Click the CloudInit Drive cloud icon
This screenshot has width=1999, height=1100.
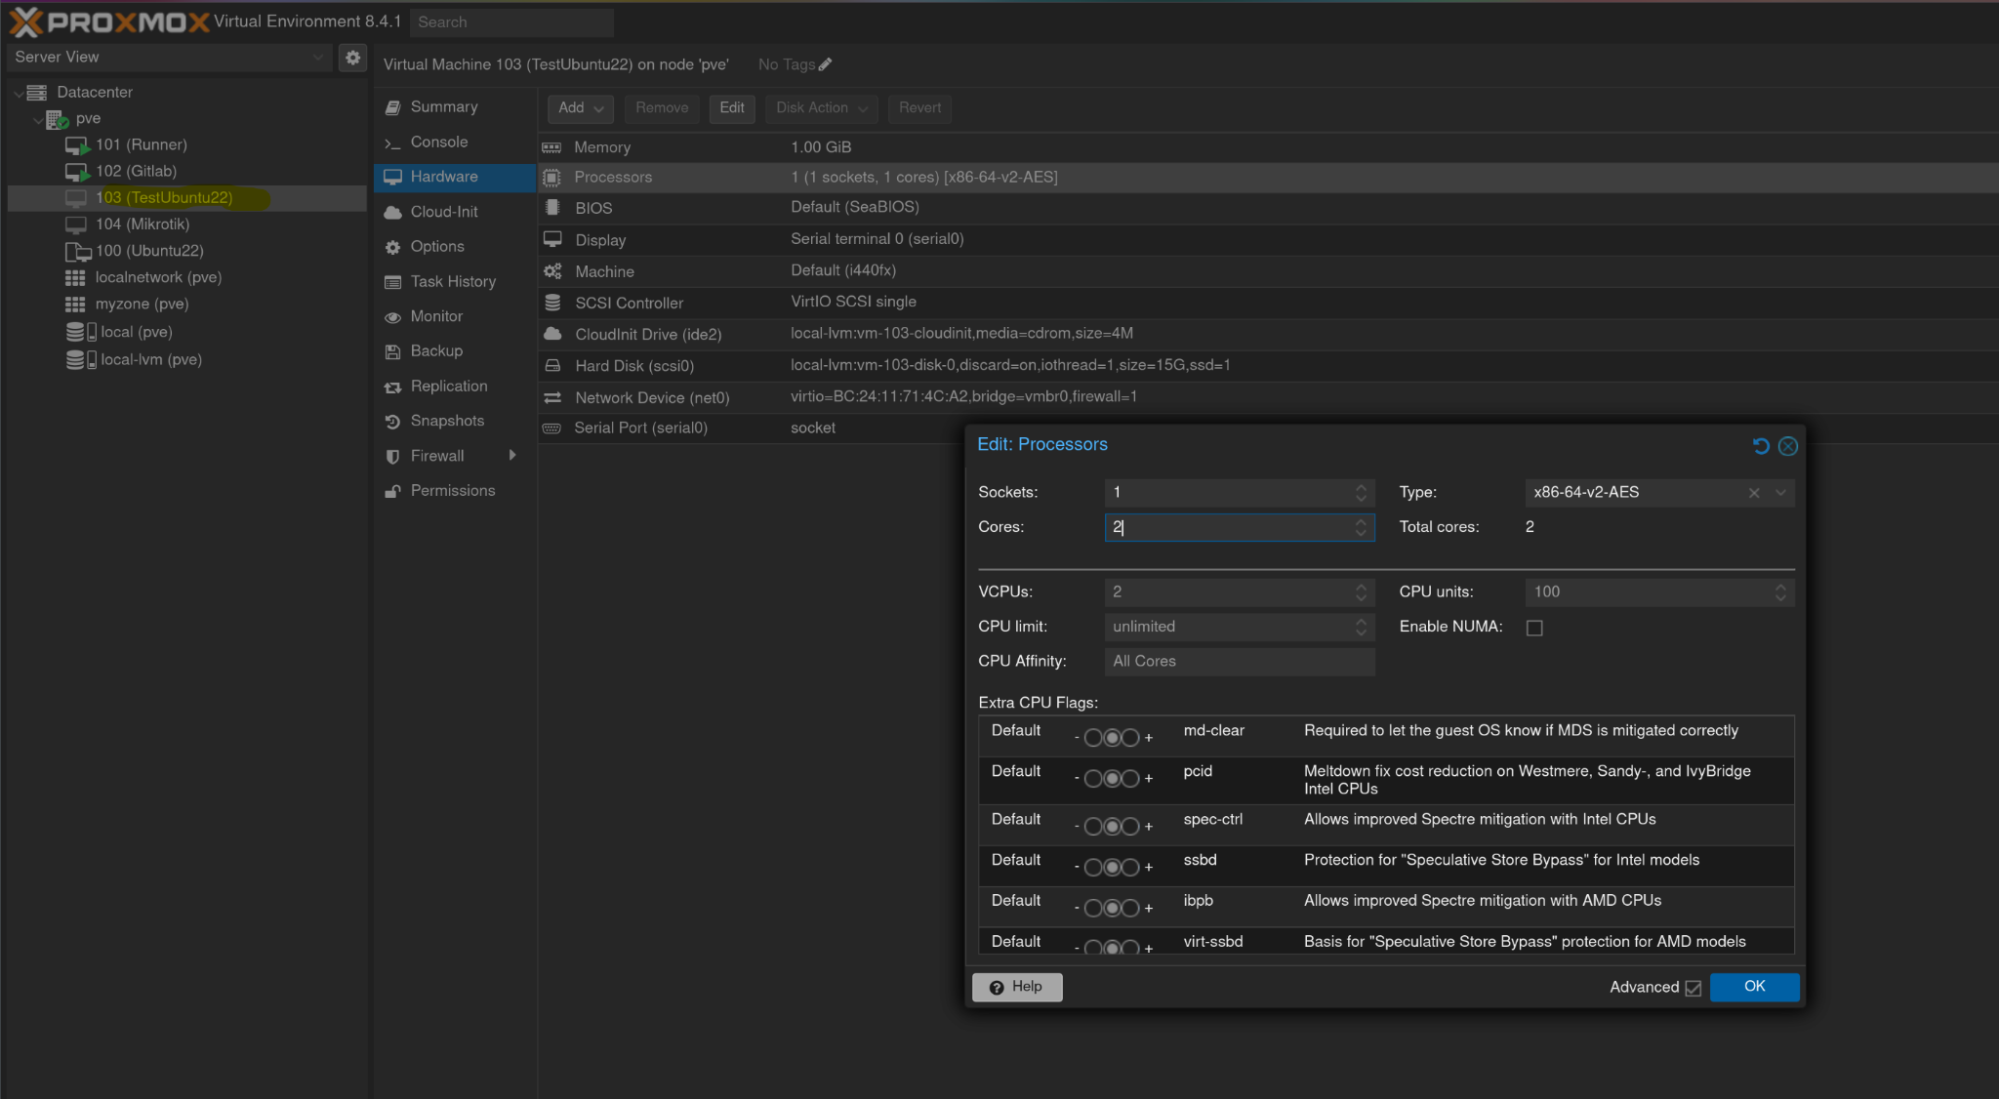tap(552, 334)
